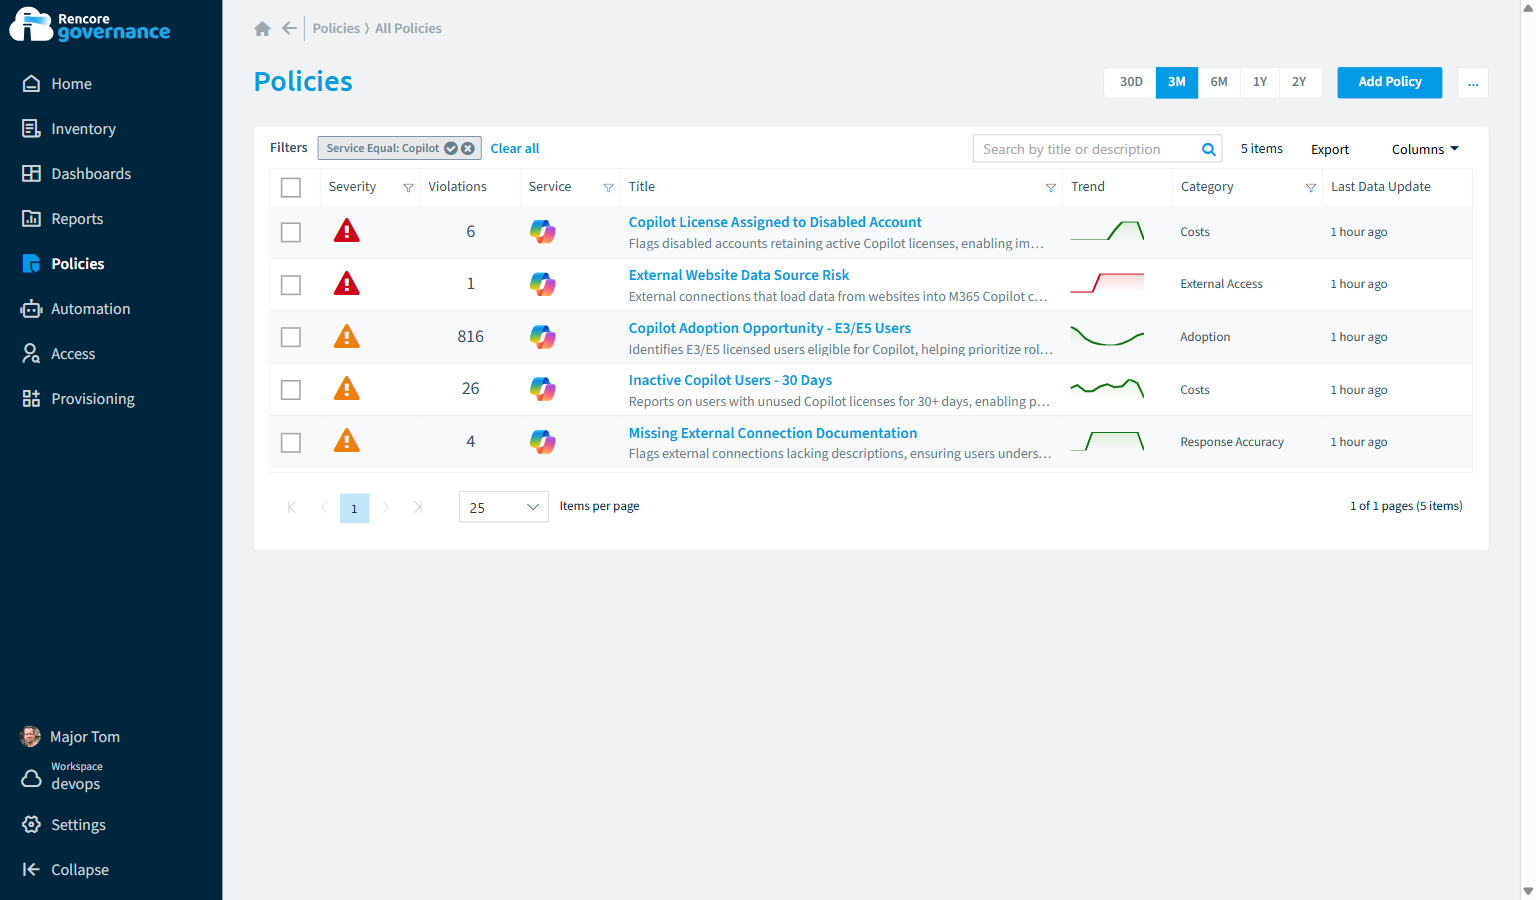Click the search magnifier icon
Viewport: 1536px width, 900px height.
pos(1208,149)
